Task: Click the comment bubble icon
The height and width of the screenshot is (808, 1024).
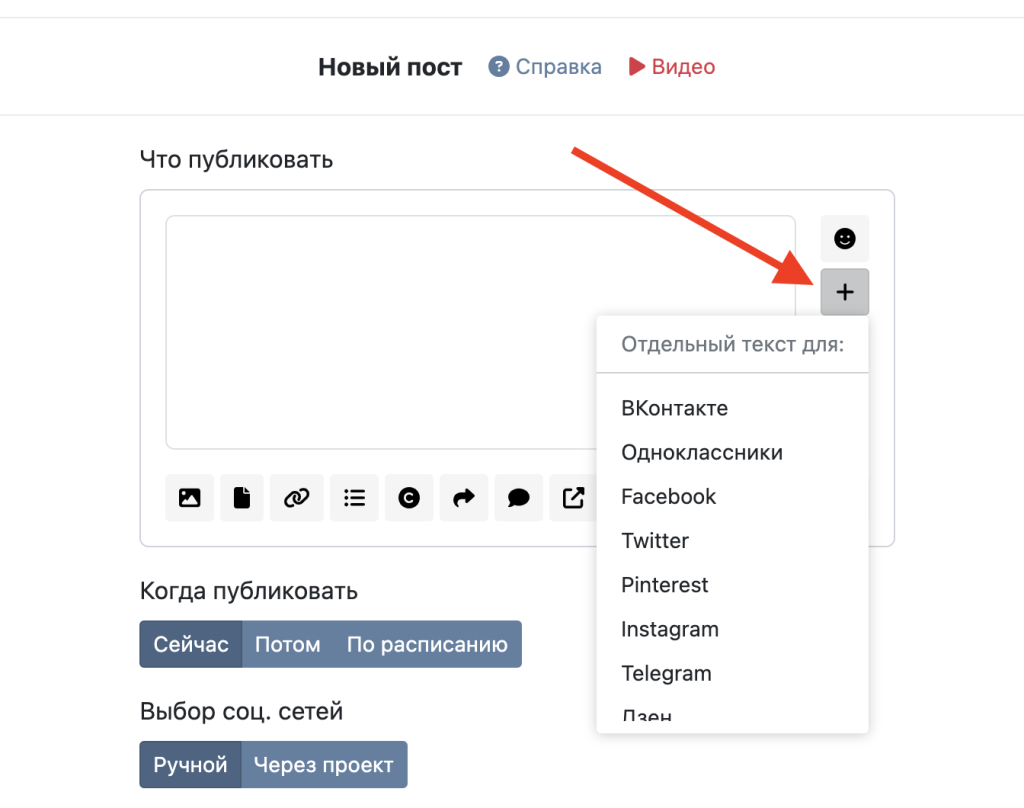Action: pos(518,497)
